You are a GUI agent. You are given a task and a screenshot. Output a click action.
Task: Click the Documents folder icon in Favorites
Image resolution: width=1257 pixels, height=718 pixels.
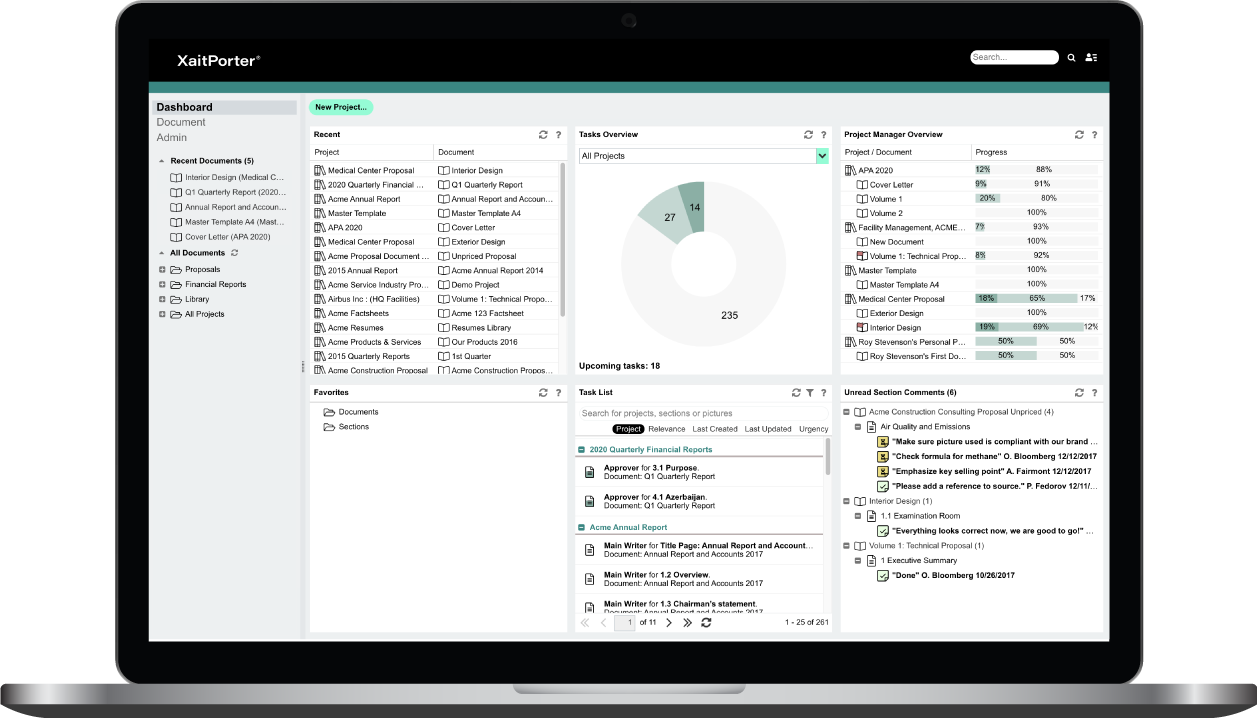[x=329, y=412]
